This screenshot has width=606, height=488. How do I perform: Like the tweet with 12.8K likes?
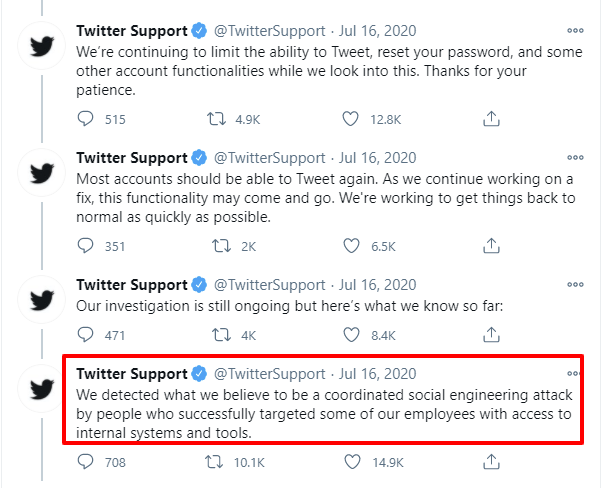(x=351, y=119)
